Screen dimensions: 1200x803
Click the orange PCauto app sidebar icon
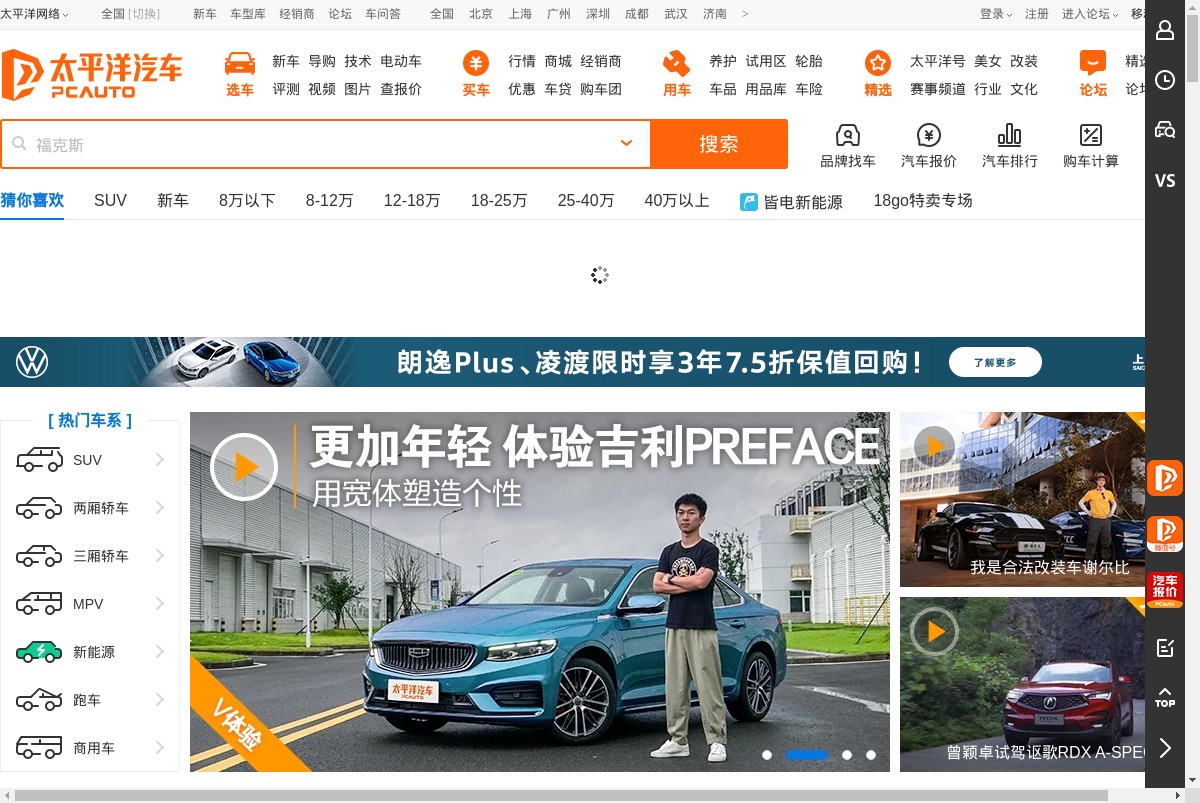click(x=1165, y=478)
